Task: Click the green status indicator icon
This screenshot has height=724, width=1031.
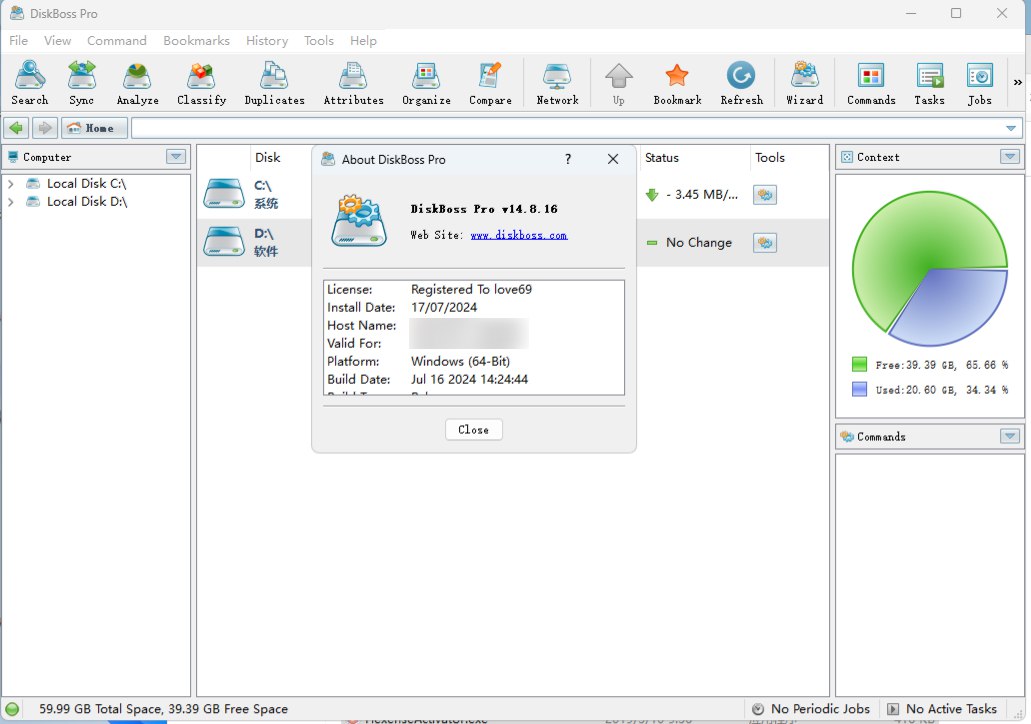Action: pos(12,709)
